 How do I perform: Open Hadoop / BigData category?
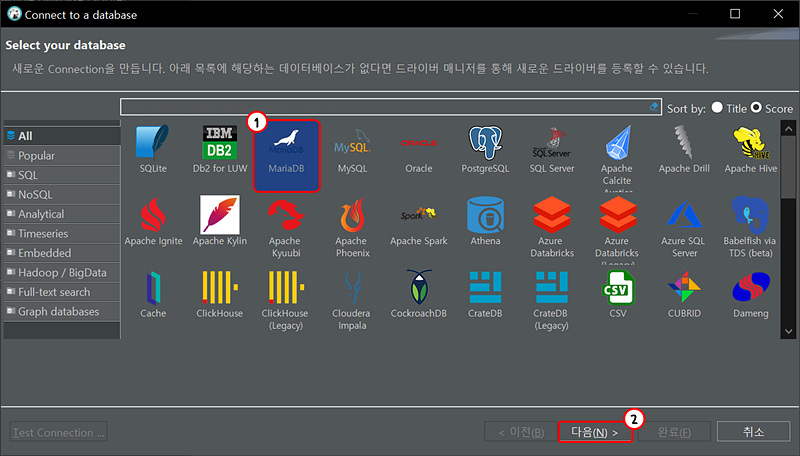[62, 272]
